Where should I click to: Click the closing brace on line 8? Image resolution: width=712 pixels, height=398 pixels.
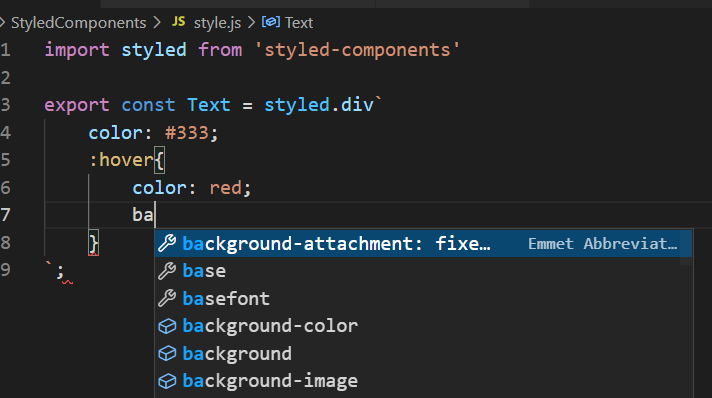(x=94, y=244)
